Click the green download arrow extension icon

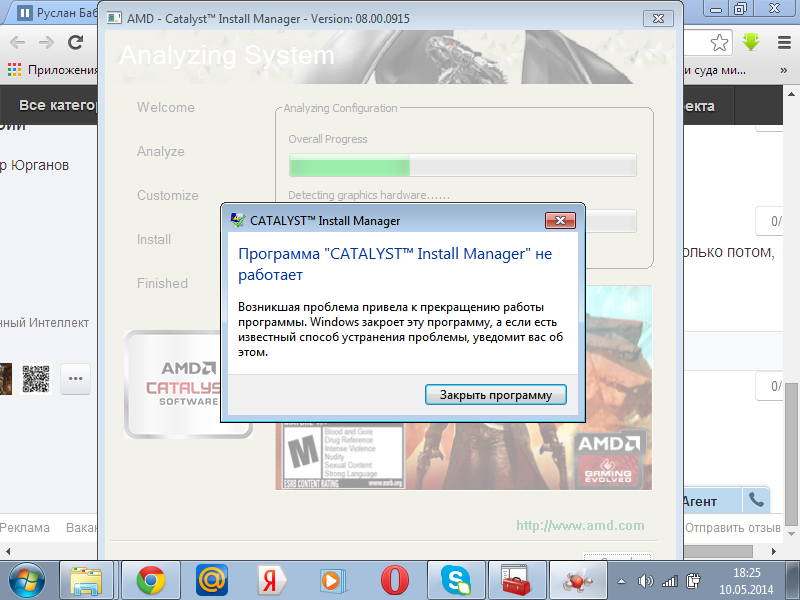point(751,42)
